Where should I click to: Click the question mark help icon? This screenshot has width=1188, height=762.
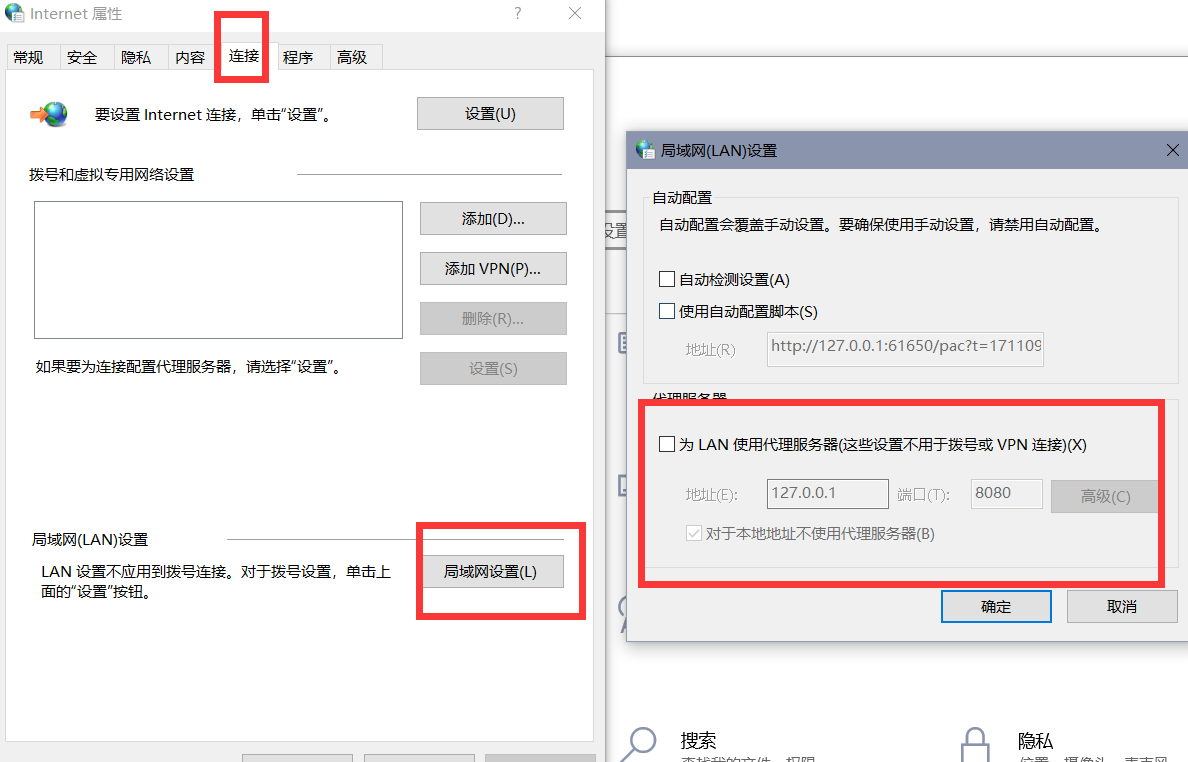(x=517, y=13)
